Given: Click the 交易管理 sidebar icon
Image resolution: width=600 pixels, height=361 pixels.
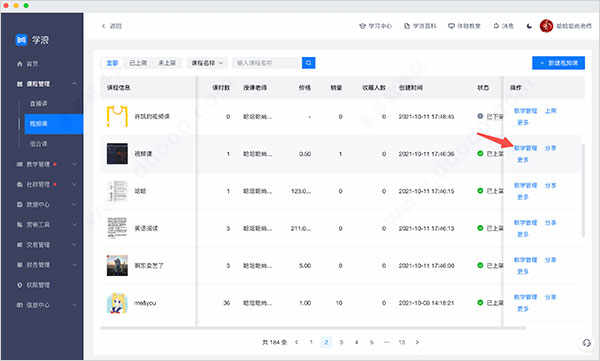Looking at the screenshot, I should tap(20, 245).
